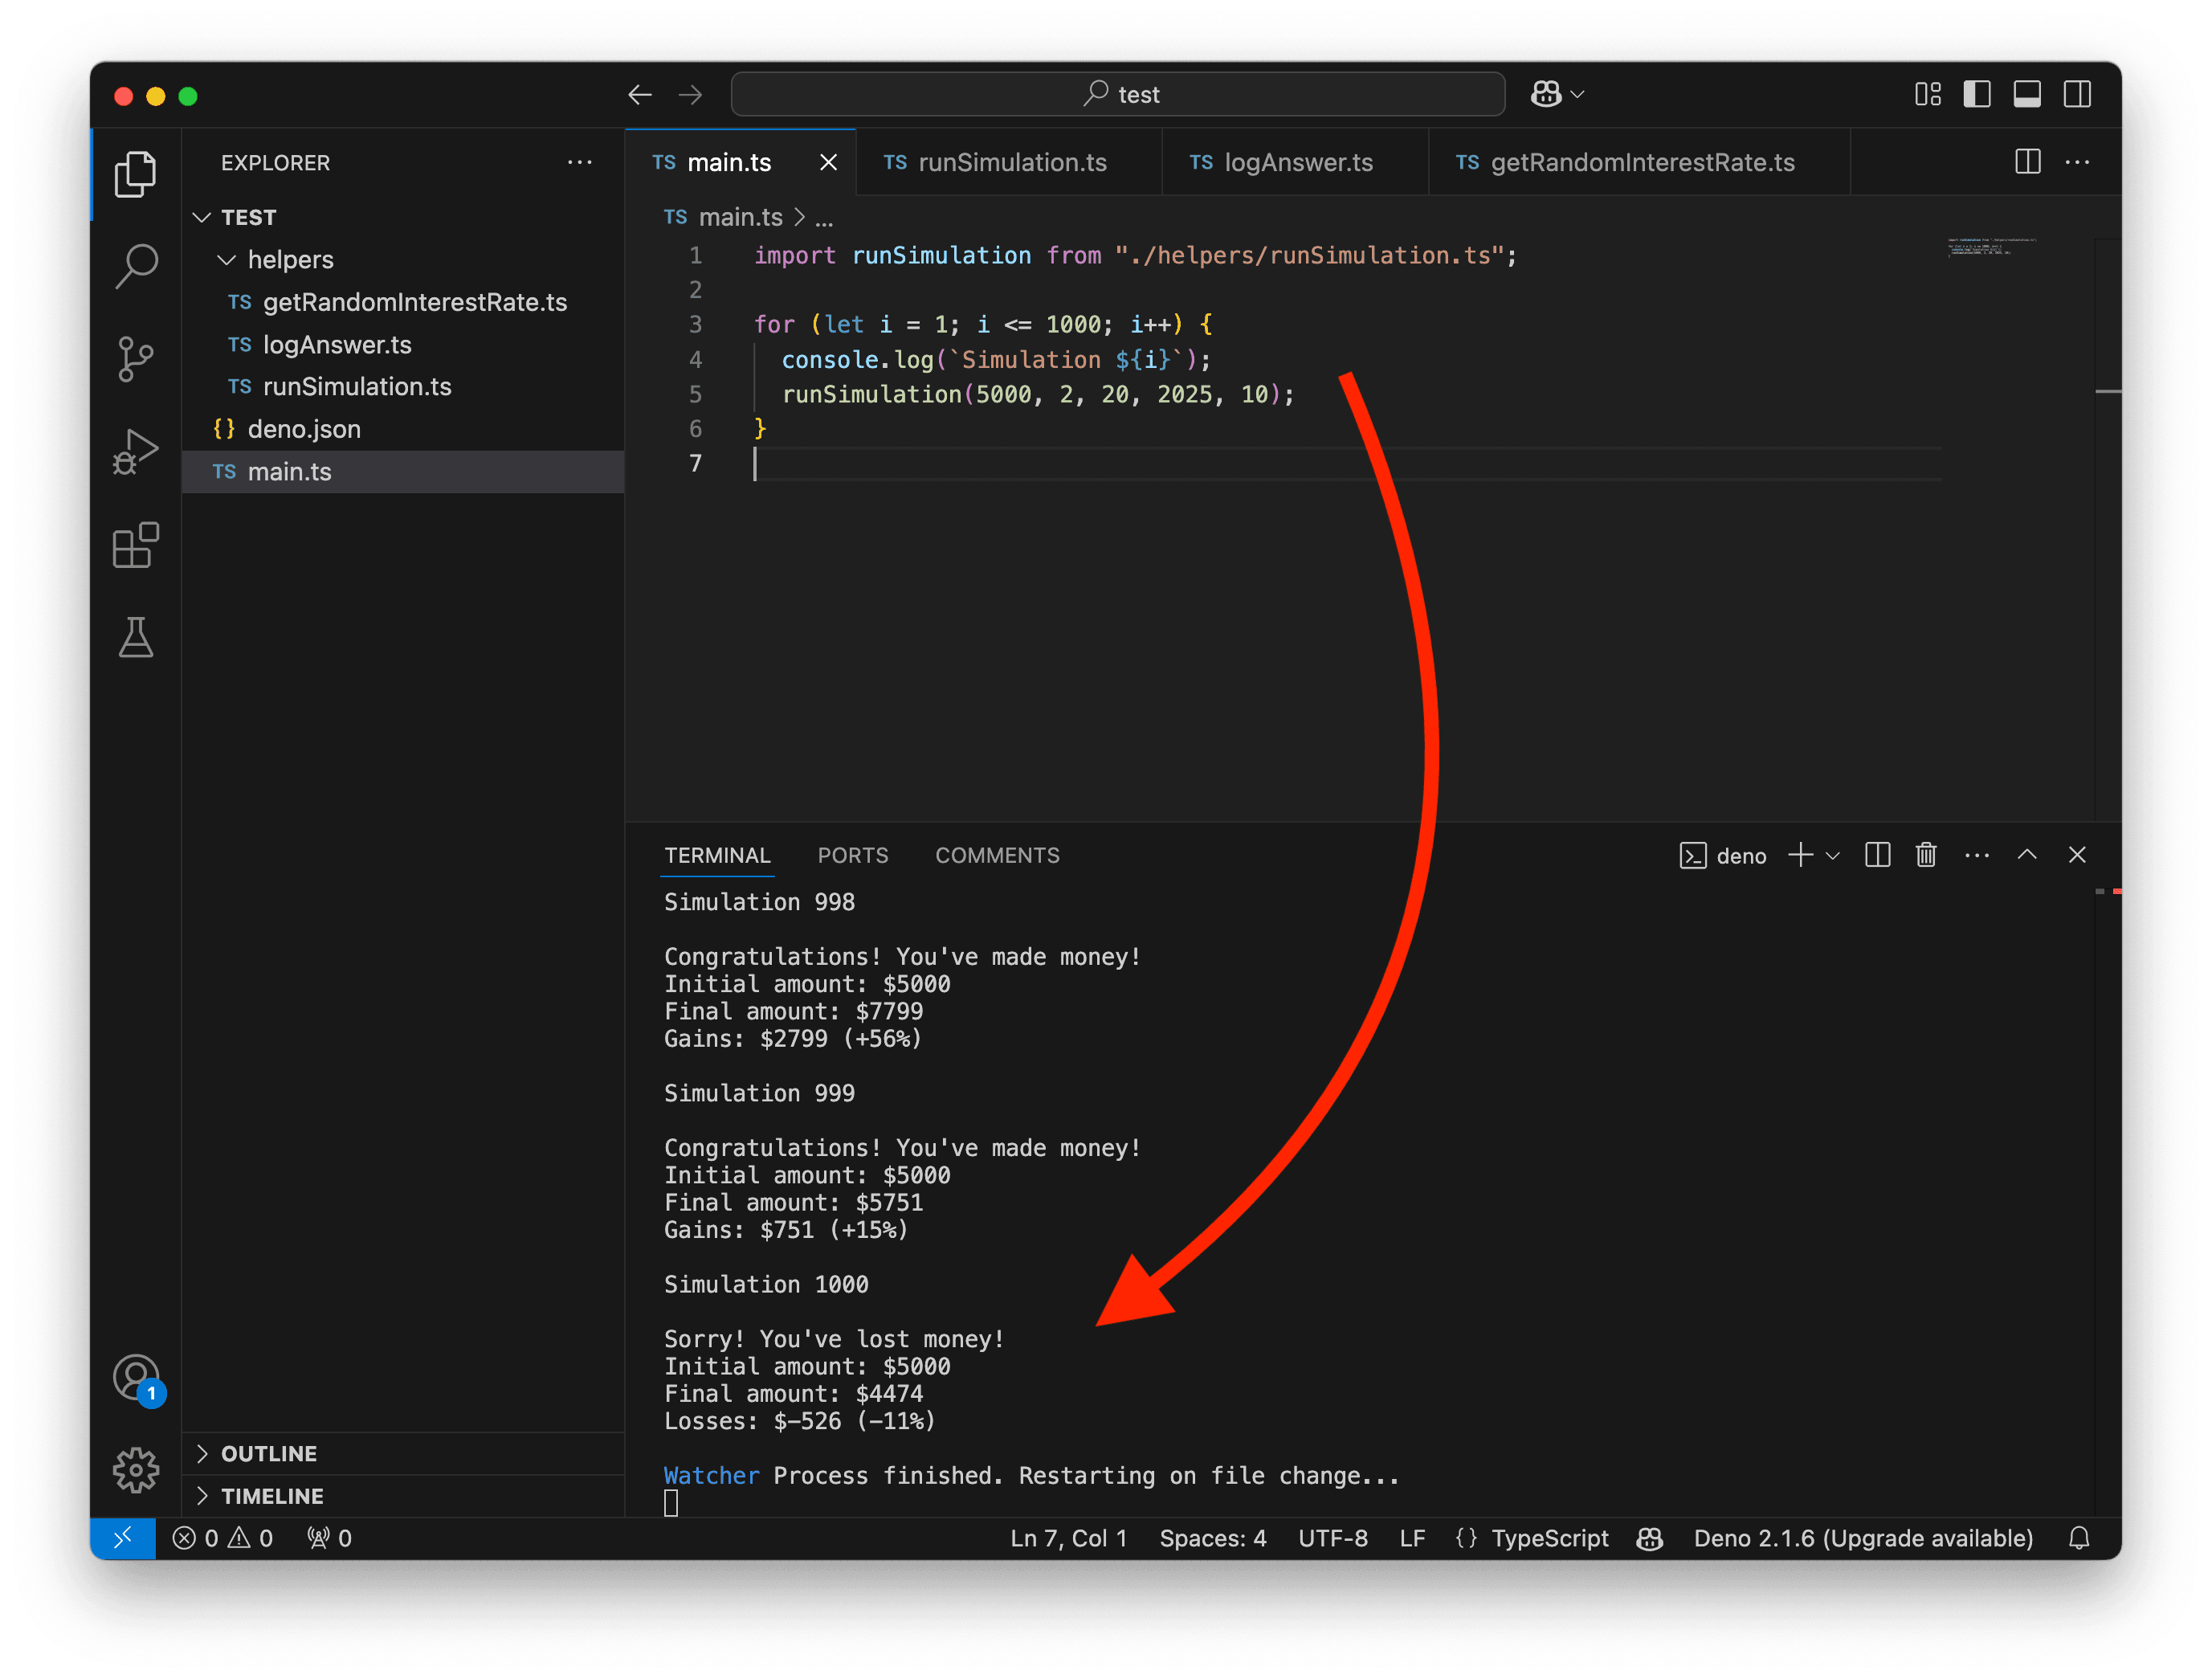Open Explorer Views and More Actions ellipsis
The width and height of the screenshot is (2212, 1679).
[580, 162]
